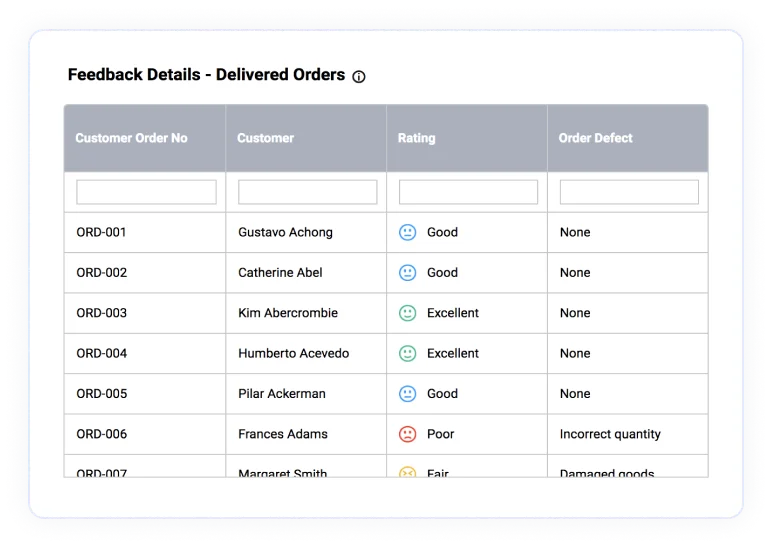Click the Good smiley icon for Pilar Ackerman

[x=408, y=394]
